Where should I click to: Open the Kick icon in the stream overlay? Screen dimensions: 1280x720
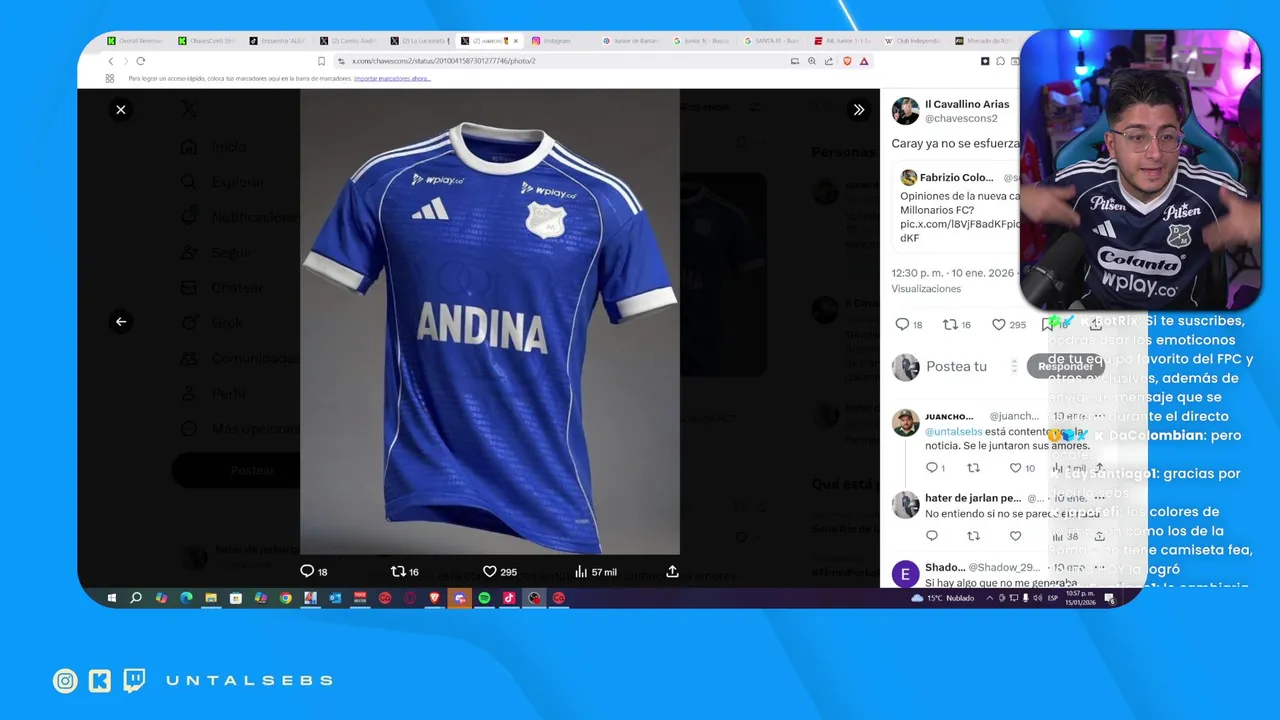[100, 681]
